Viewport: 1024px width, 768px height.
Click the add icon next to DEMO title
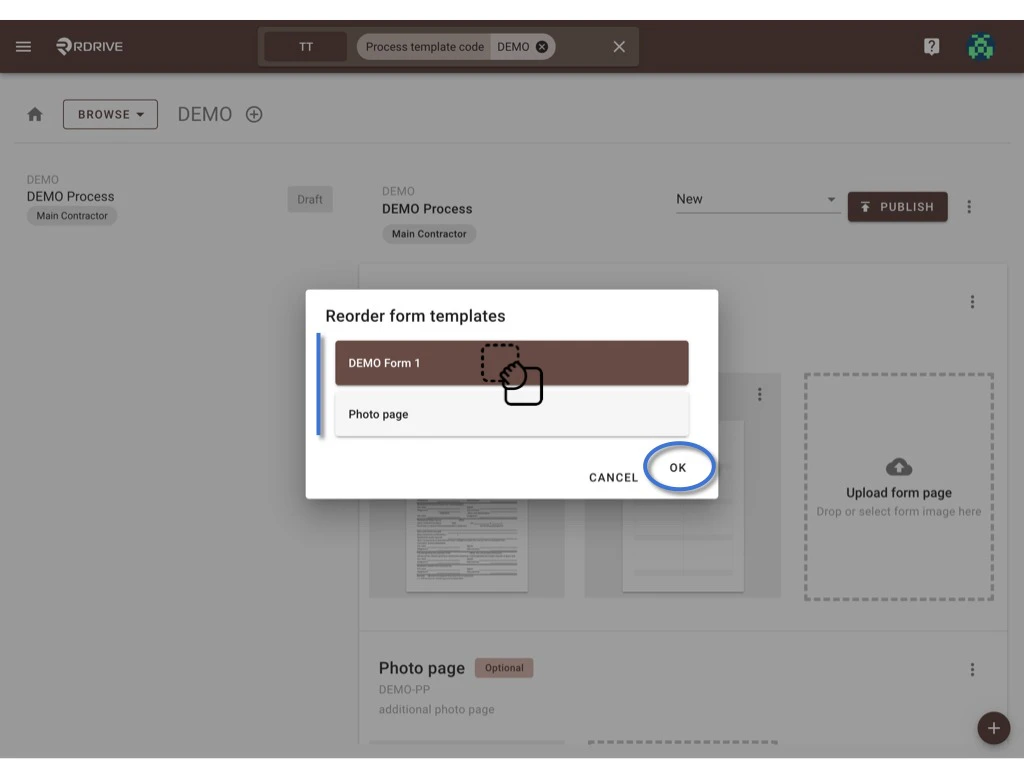tap(253, 114)
